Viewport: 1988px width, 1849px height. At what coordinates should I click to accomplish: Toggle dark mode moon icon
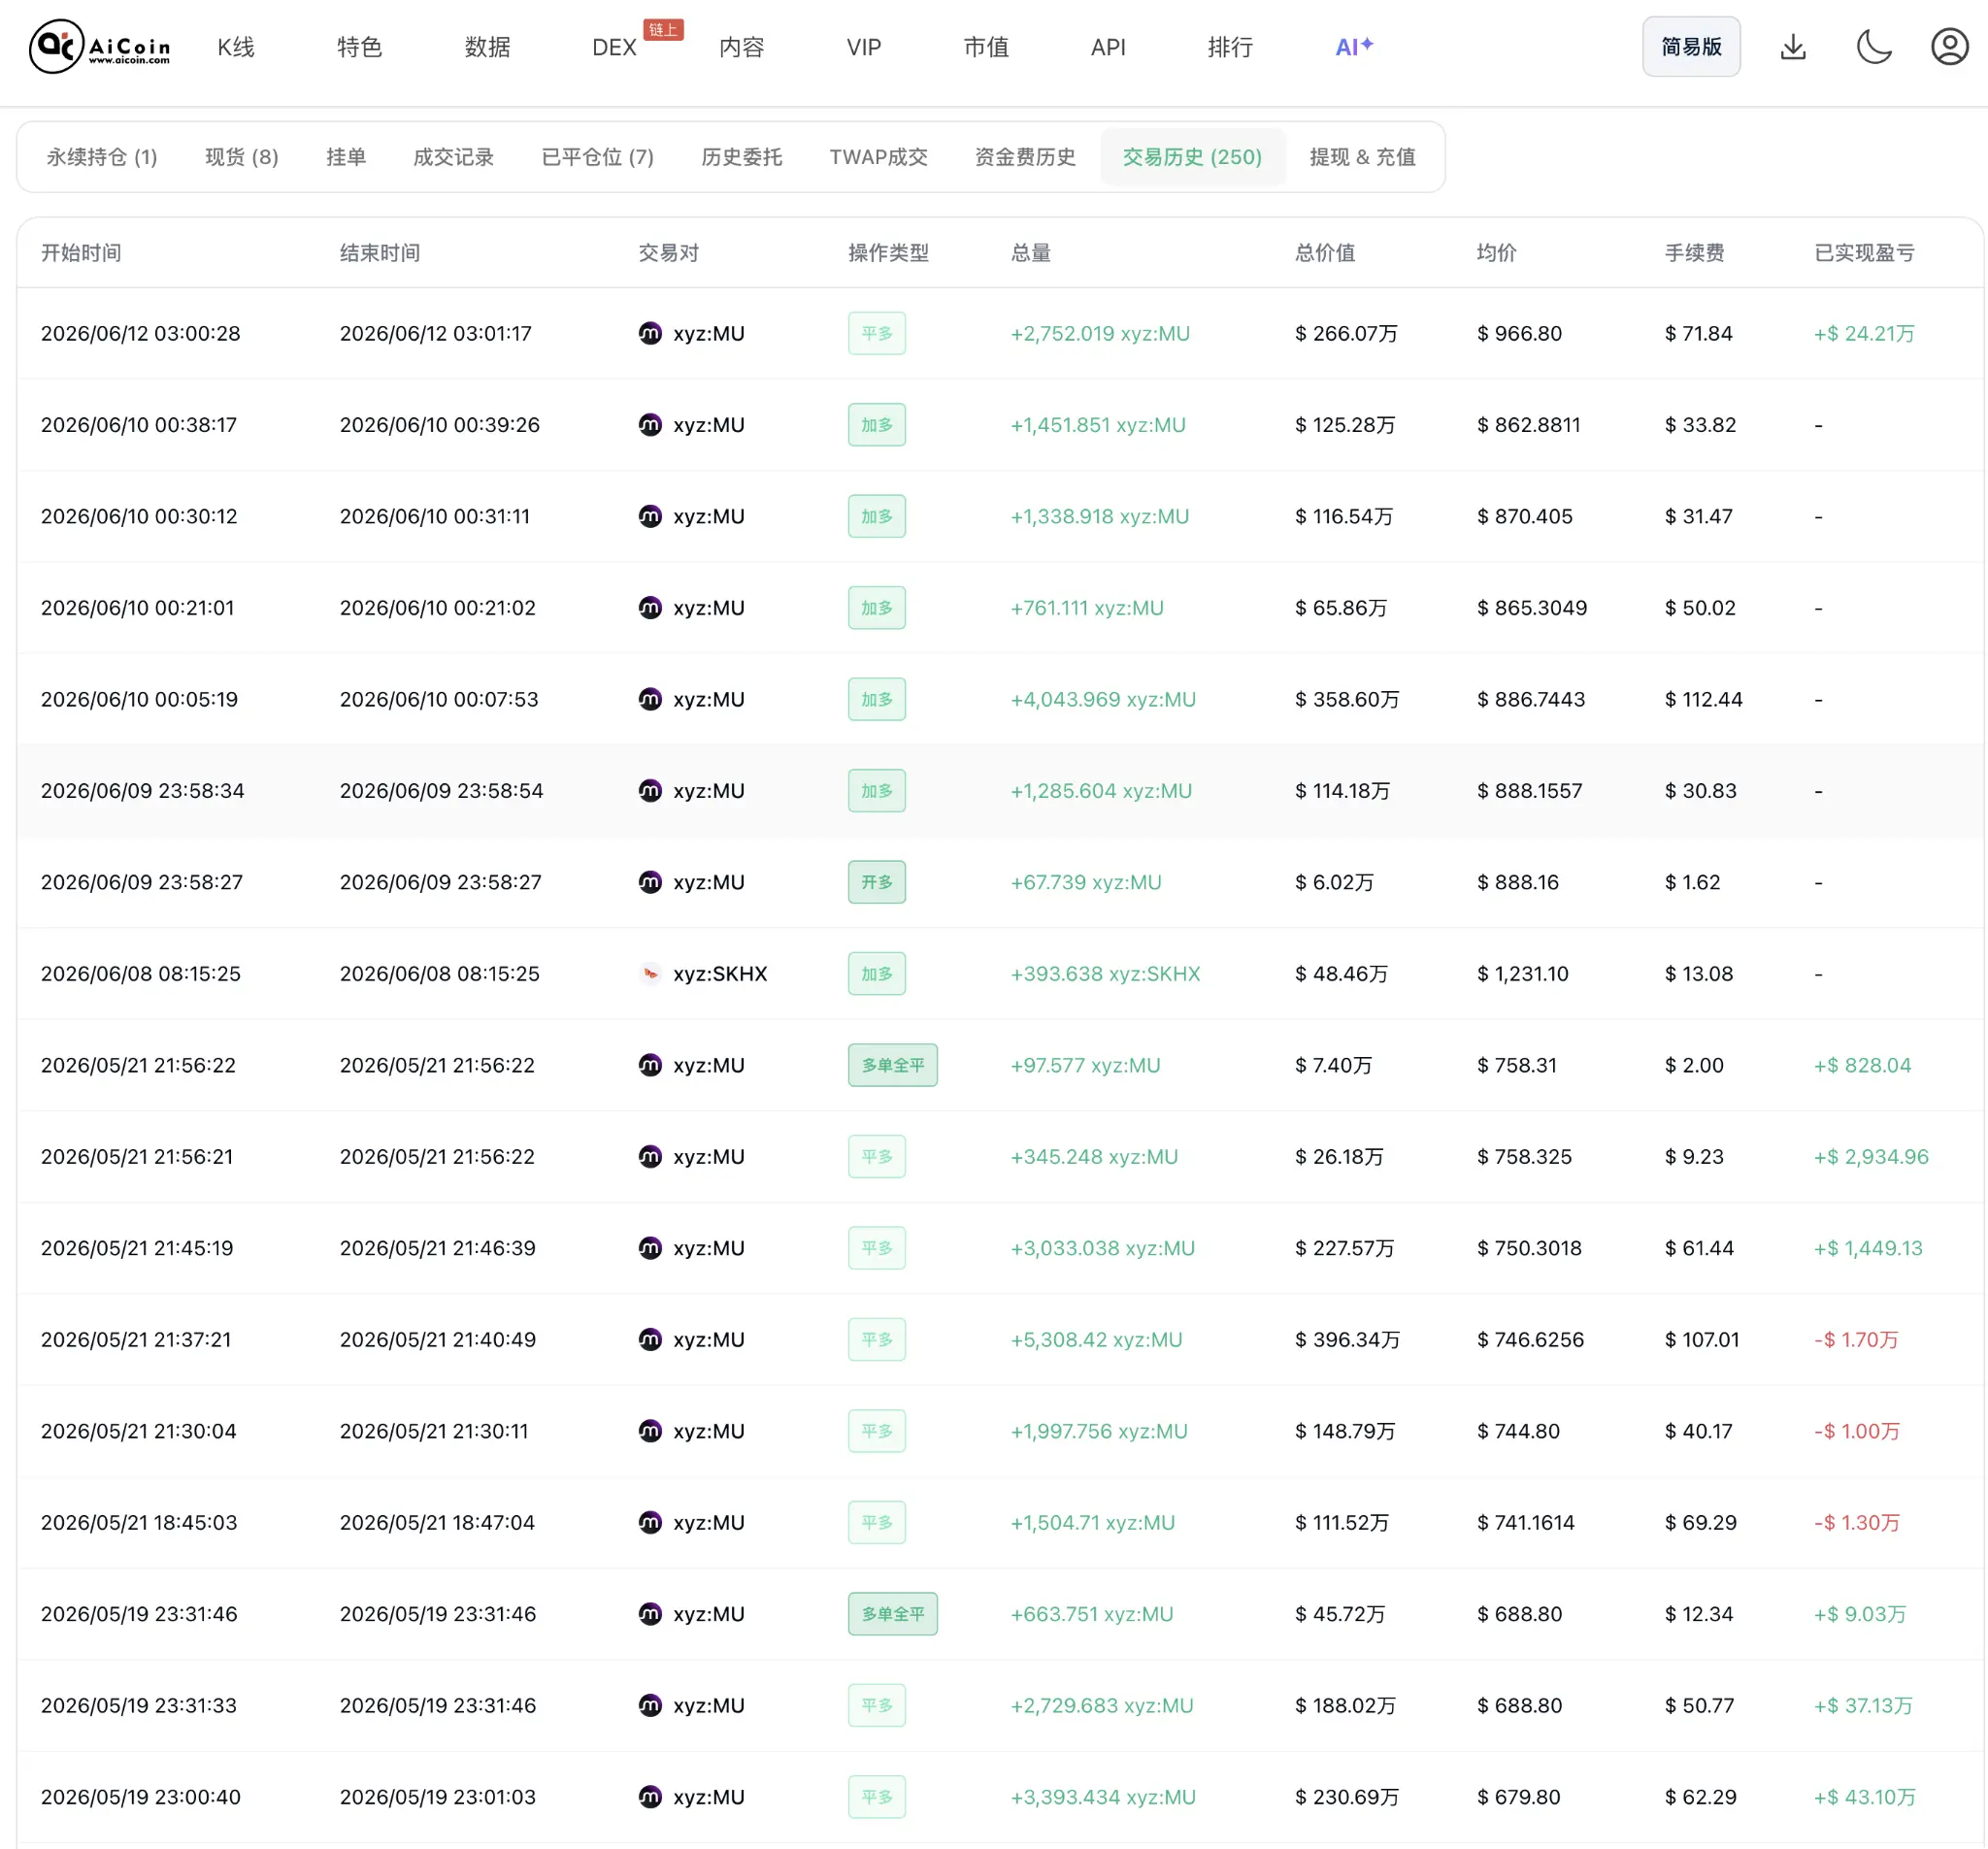tap(1873, 47)
